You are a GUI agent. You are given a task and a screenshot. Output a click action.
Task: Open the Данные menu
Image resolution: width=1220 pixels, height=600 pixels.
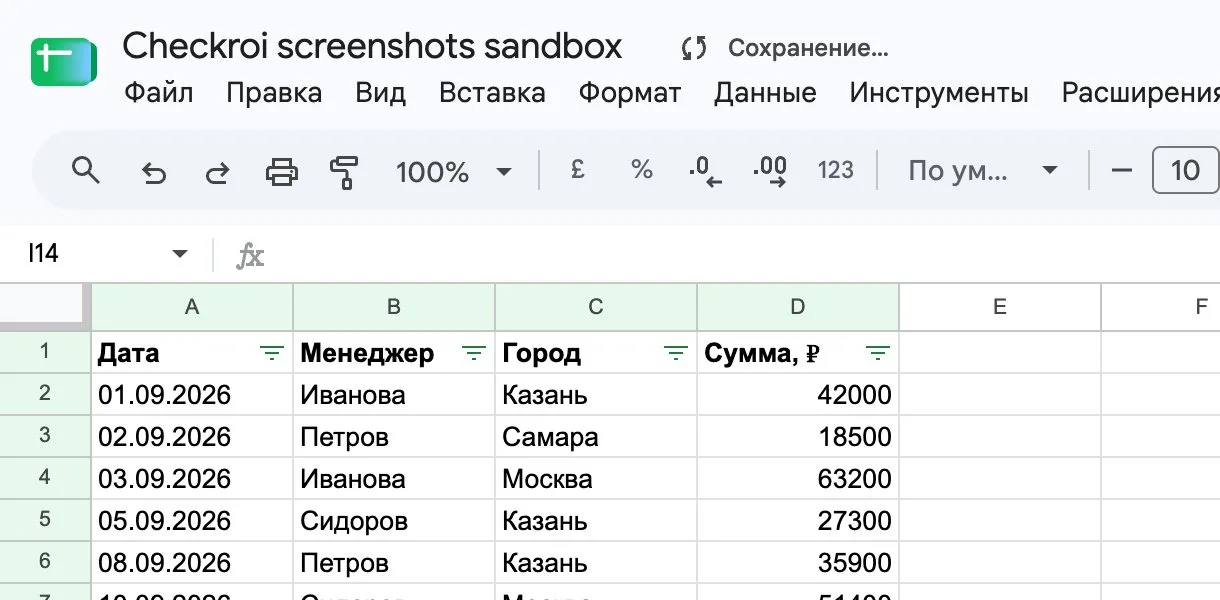[x=765, y=94]
